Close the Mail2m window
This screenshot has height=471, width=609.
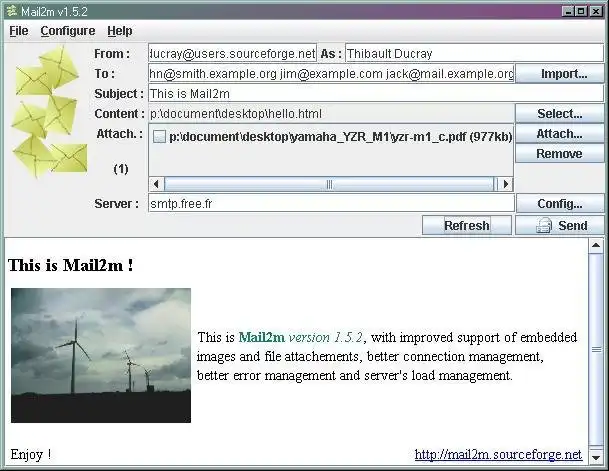click(595, 11)
